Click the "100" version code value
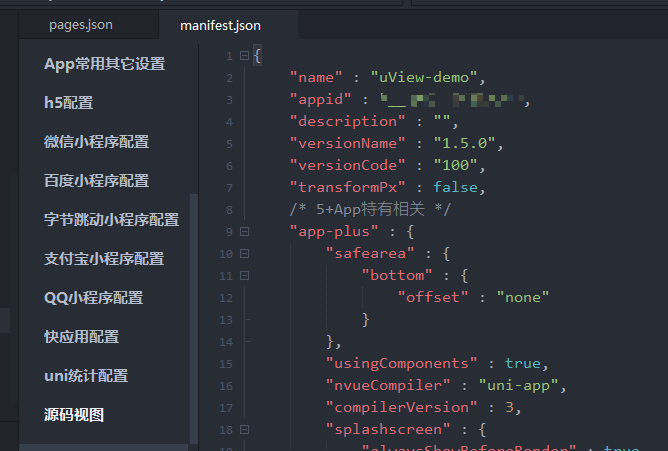 [x=455, y=166]
